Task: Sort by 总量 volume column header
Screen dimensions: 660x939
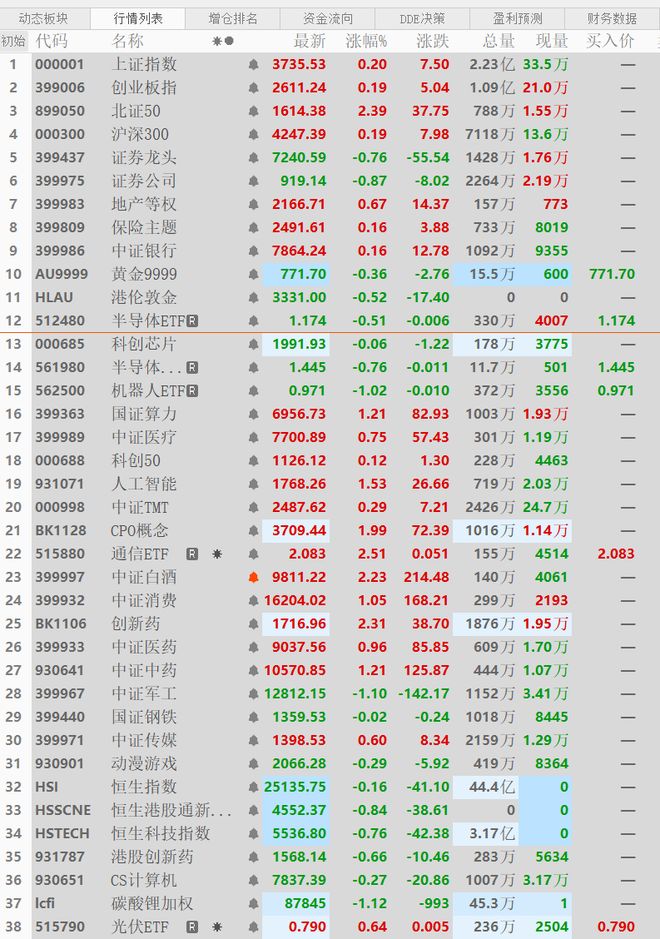Action: tap(497, 41)
